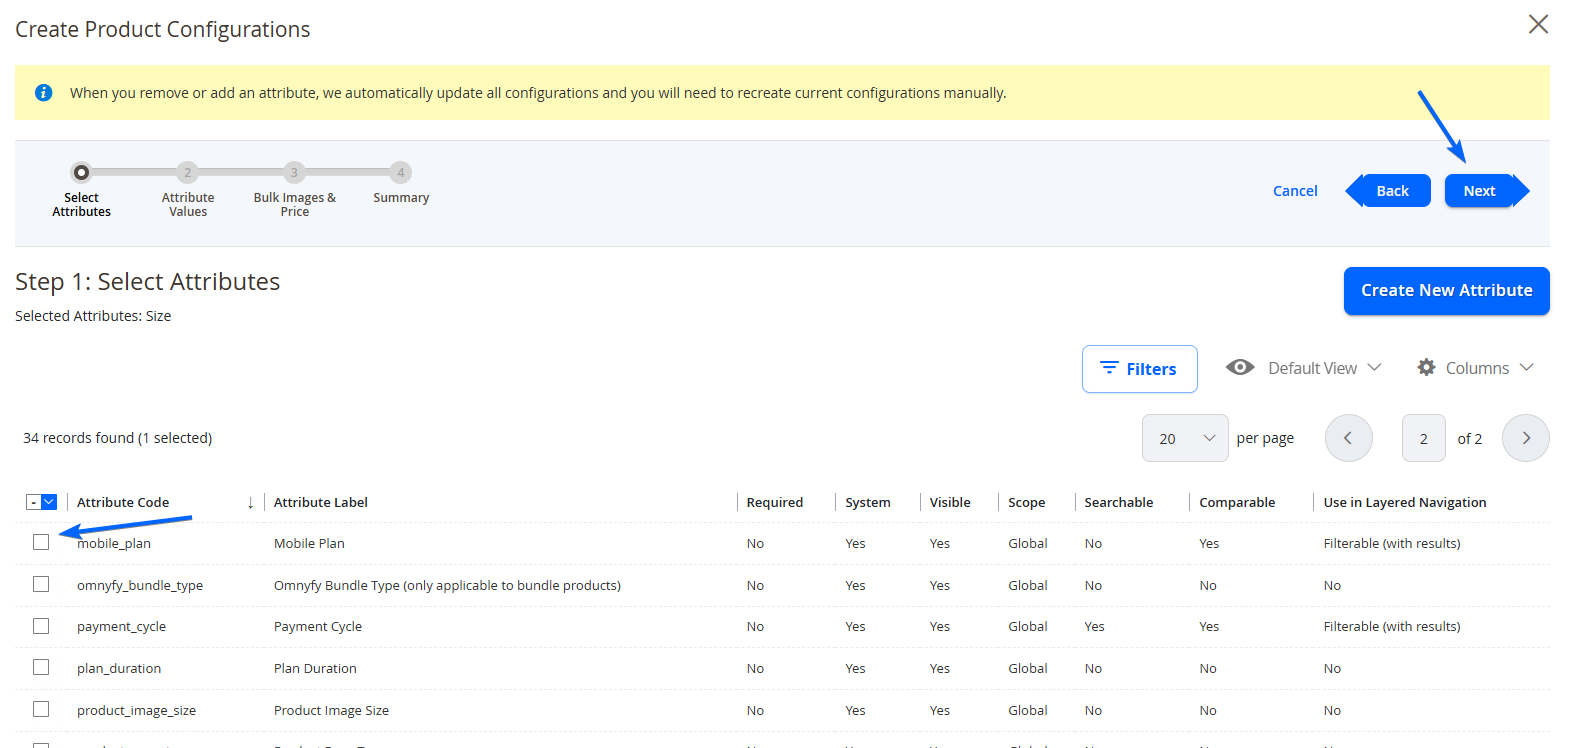Click the 'Omnyfy Bundle Type' label cell

tap(447, 586)
